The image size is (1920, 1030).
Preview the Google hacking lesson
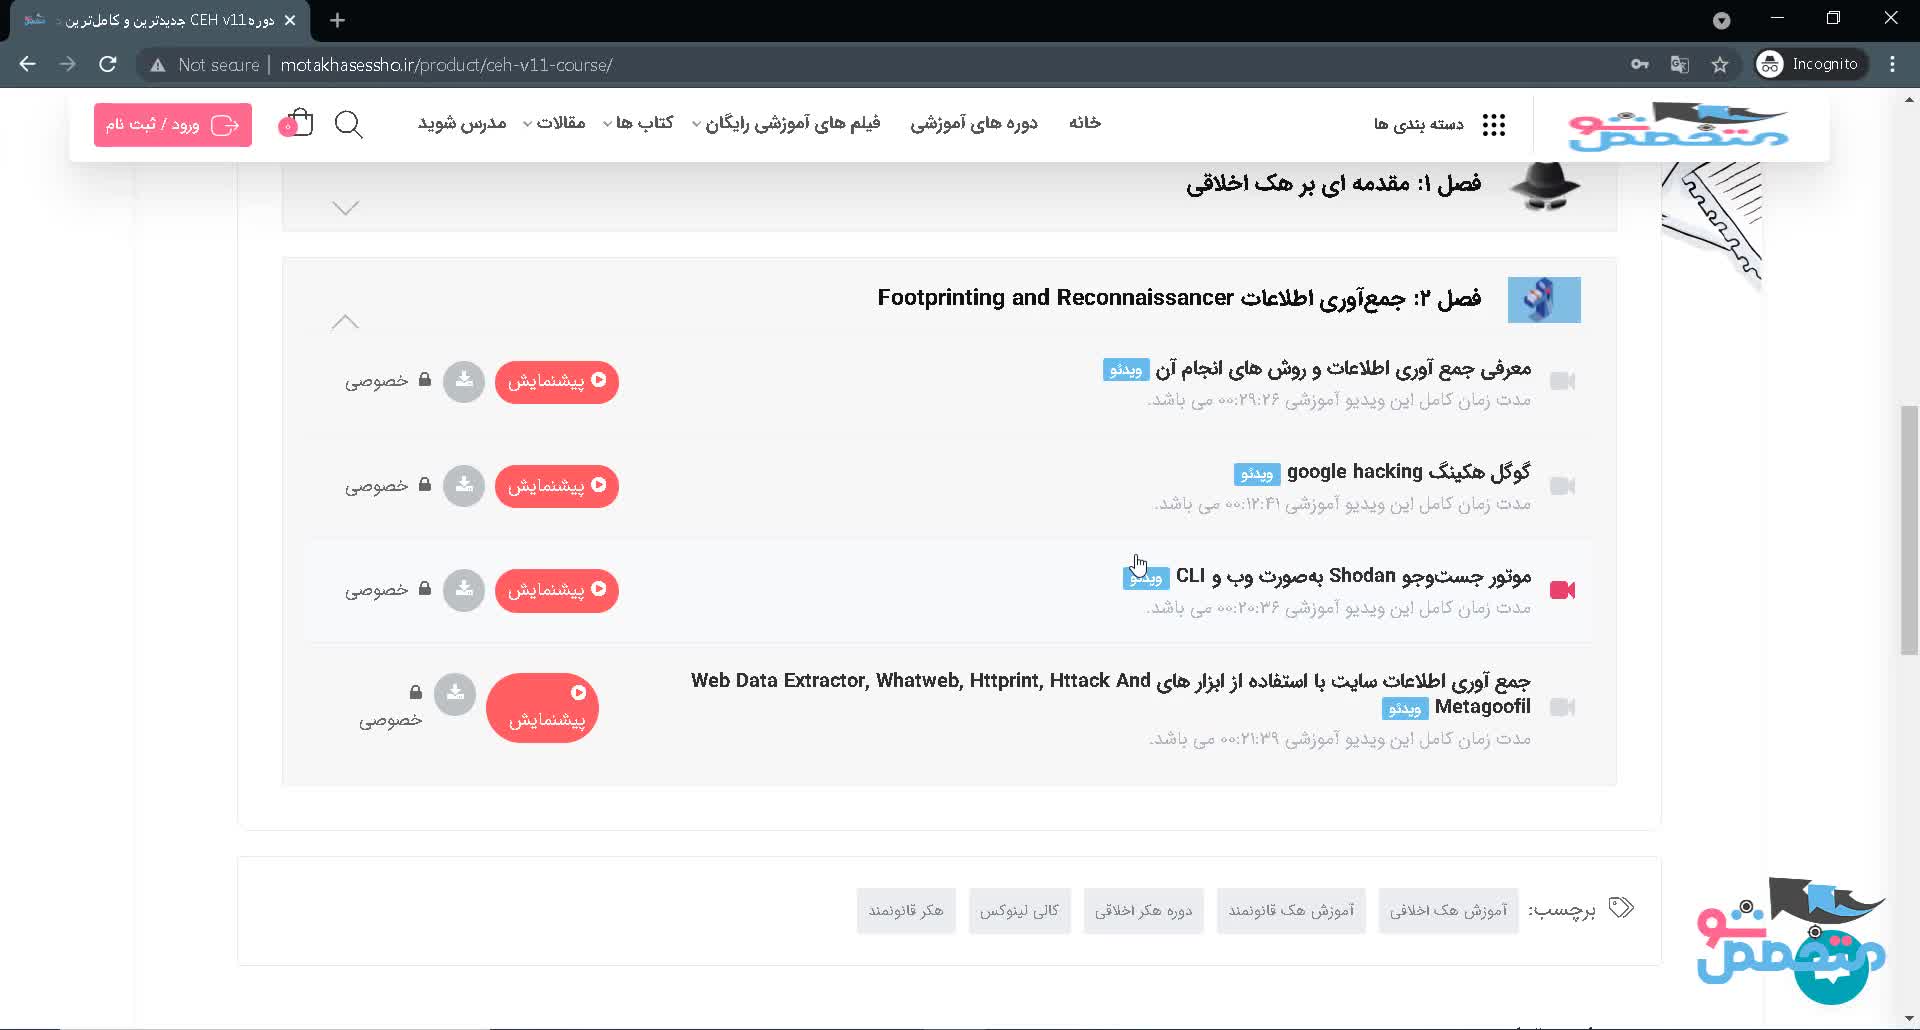point(557,486)
